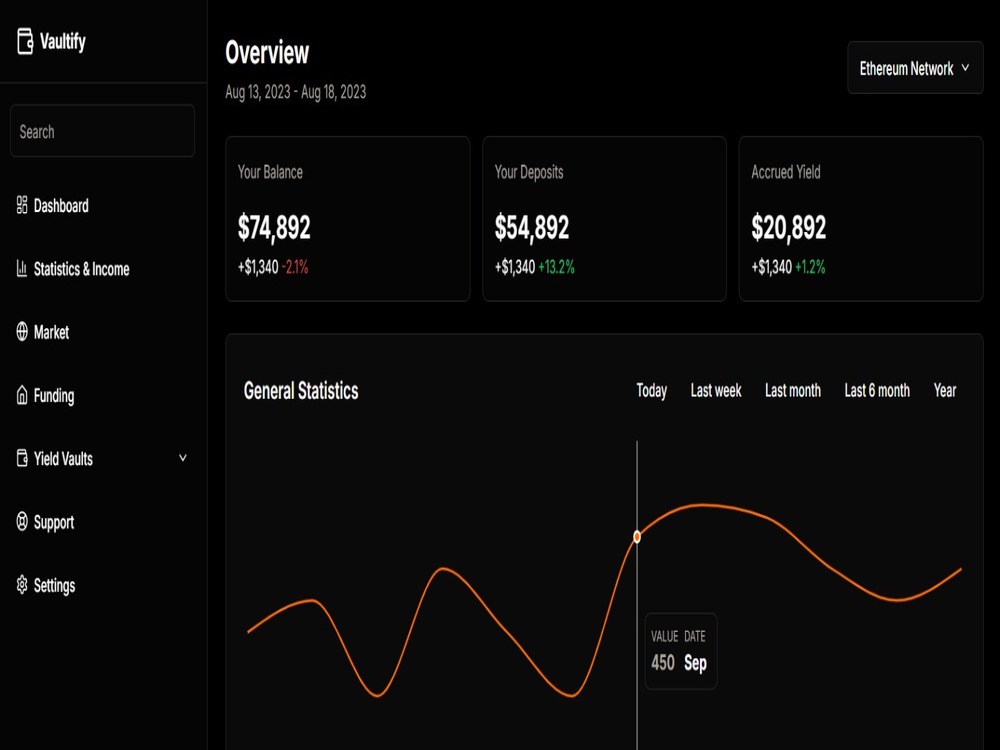Open the Ethereum Network dropdown
1000x750 pixels.
915,68
